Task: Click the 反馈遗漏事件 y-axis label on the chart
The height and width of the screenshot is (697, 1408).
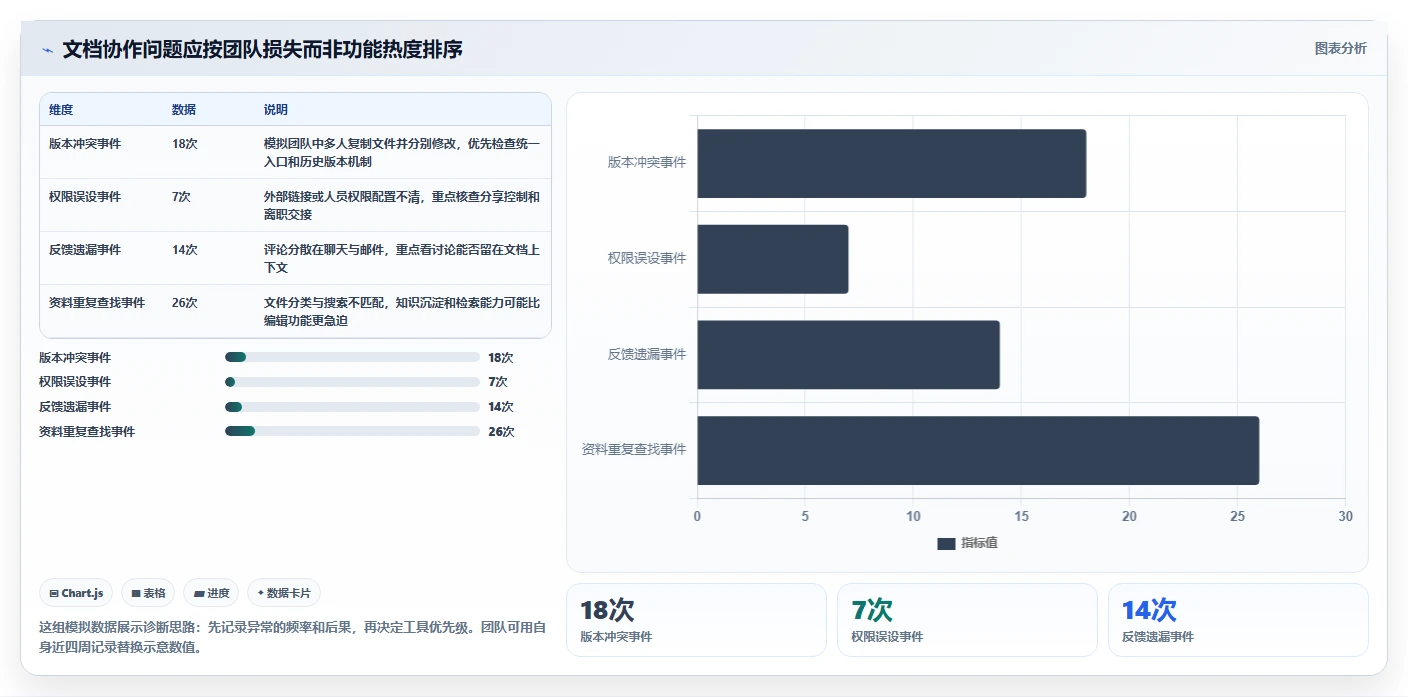Action: (x=647, y=354)
